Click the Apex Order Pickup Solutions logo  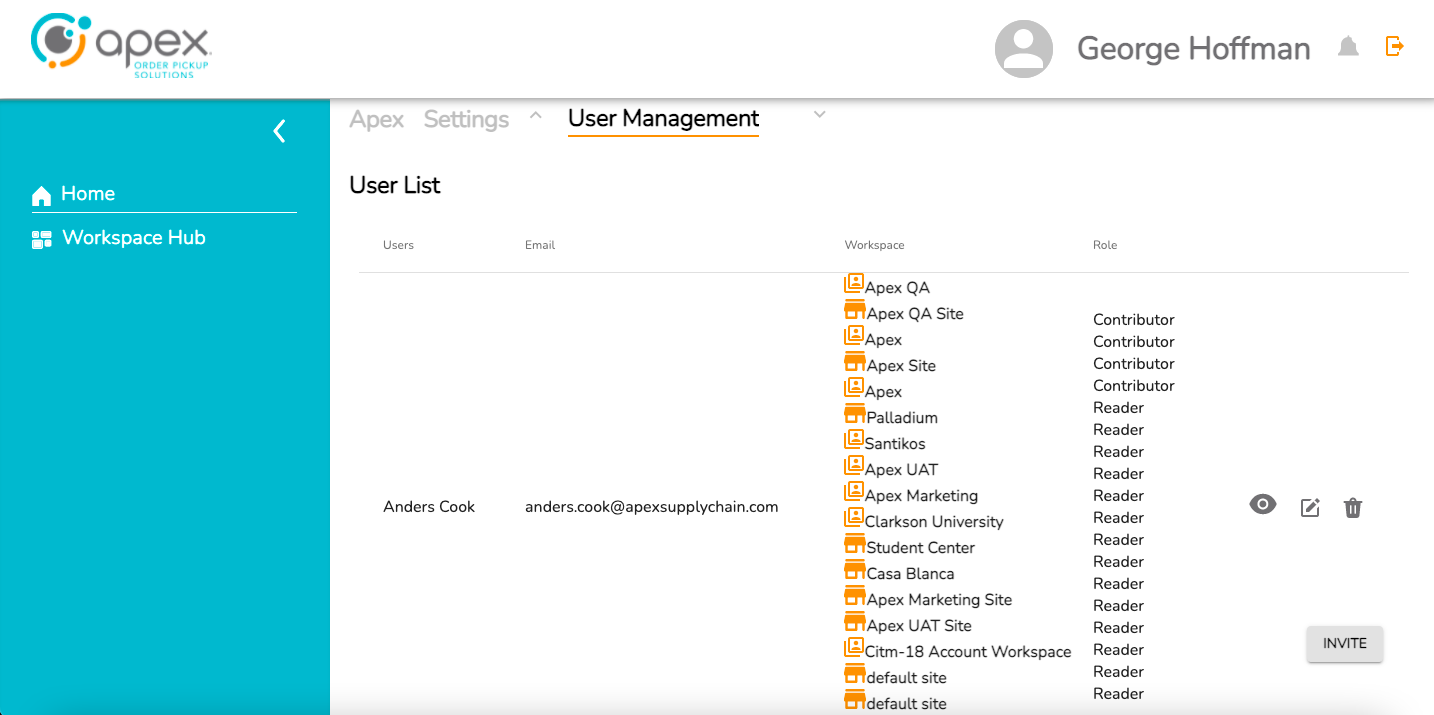[x=121, y=47]
